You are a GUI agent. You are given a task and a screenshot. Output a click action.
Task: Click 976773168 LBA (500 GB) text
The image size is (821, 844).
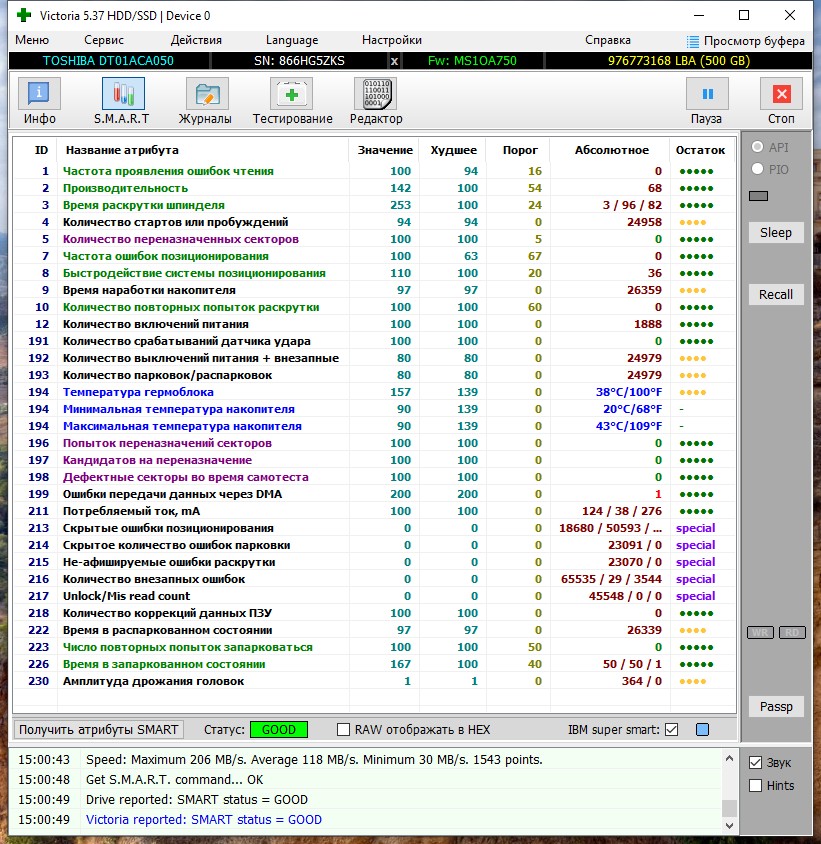pos(679,61)
